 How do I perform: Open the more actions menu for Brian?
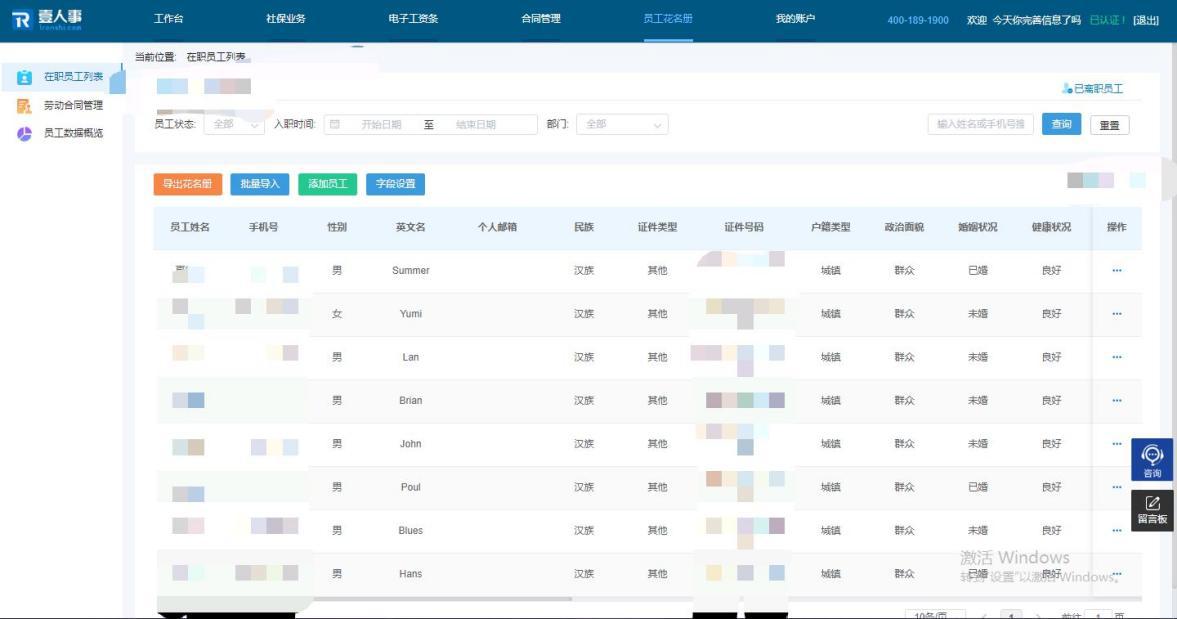(1116, 401)
